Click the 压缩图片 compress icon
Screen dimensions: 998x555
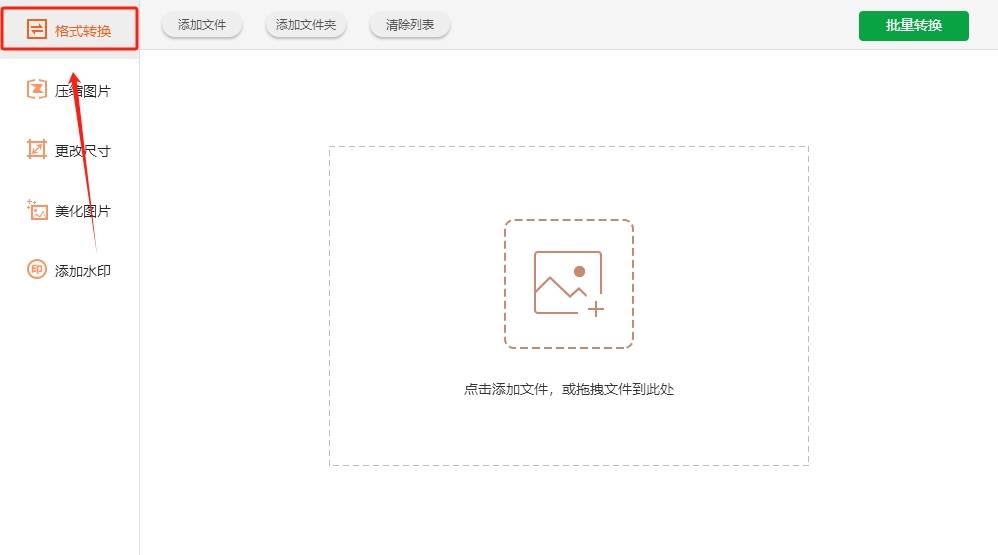coord(37,90)
